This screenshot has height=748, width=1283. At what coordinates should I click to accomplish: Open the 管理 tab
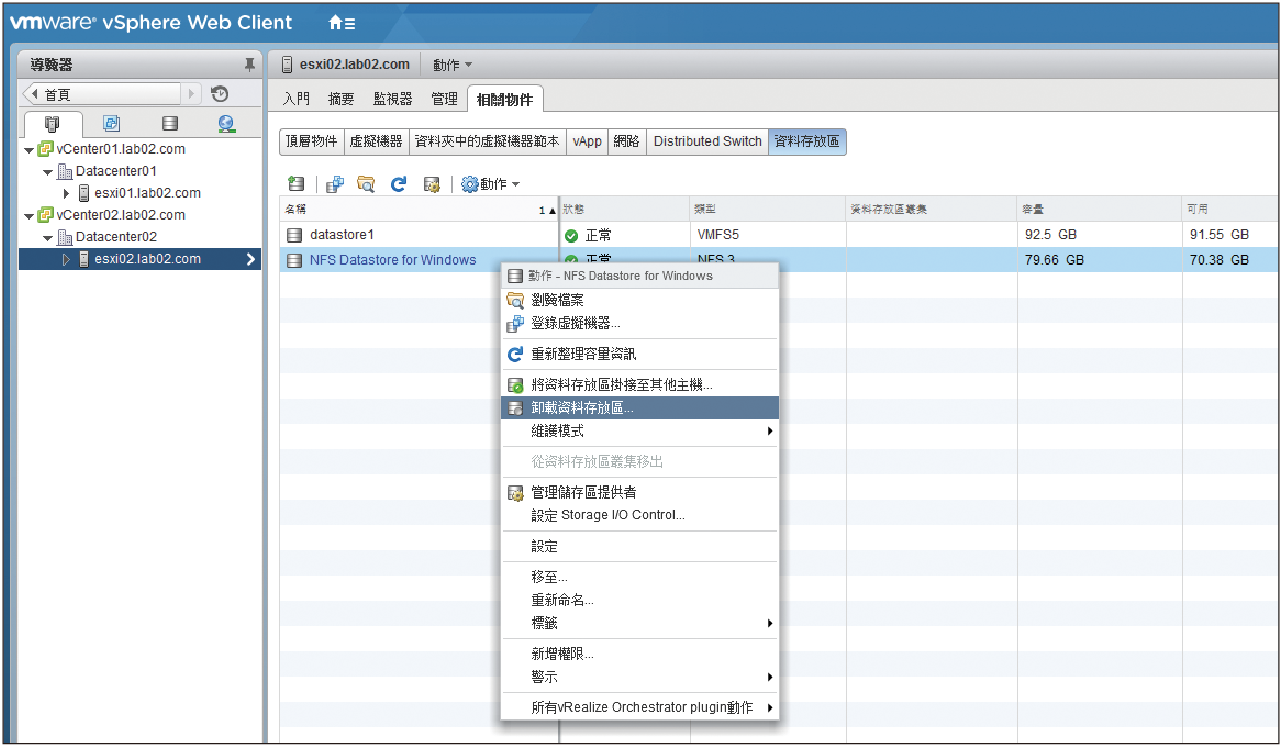(x=444, y=99)
